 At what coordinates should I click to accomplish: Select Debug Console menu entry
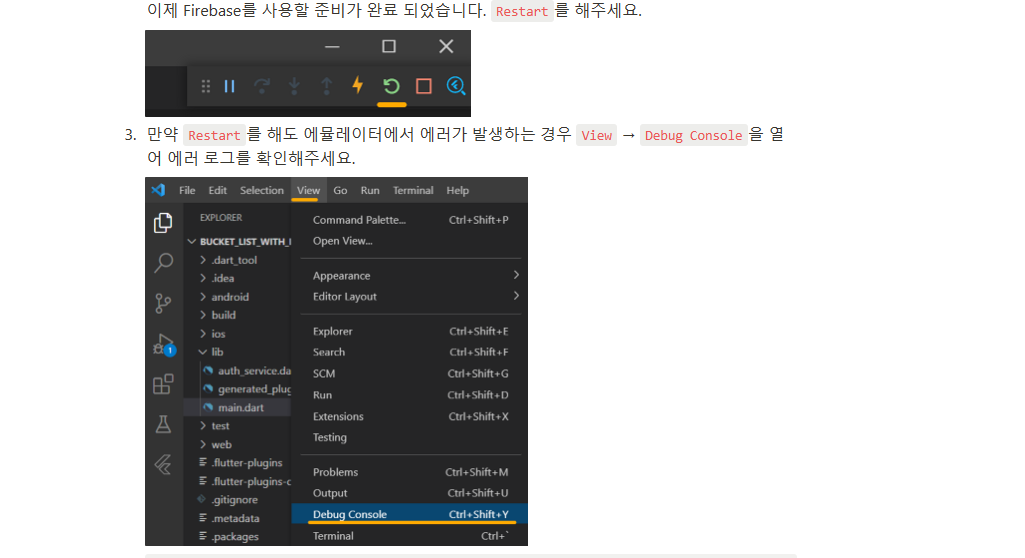pyautogui.click(x=410, y=514)
